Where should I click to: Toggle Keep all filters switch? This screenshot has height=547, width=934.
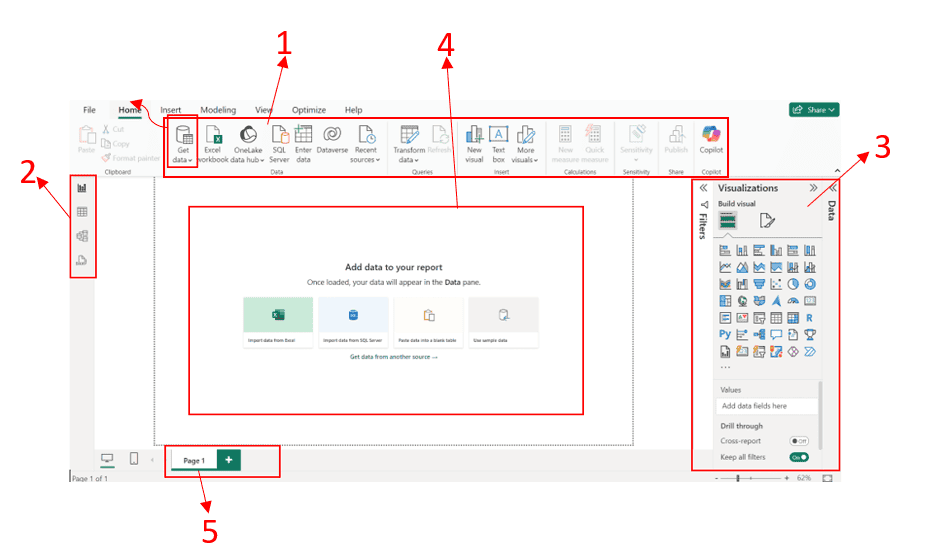click(x=799, y=457)
